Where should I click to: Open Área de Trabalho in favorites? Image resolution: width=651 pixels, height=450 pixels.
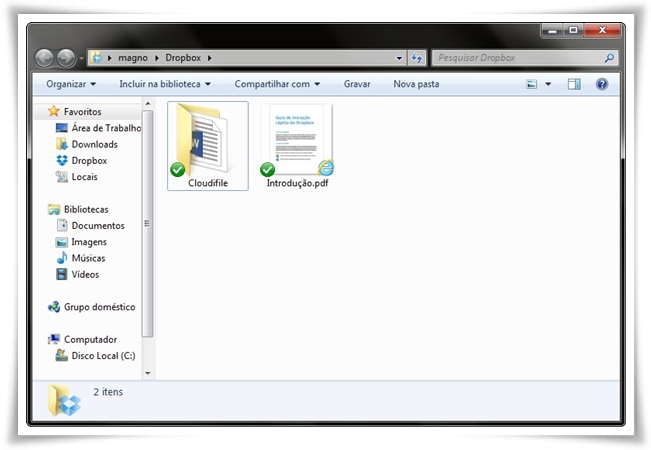pos(106,128)
